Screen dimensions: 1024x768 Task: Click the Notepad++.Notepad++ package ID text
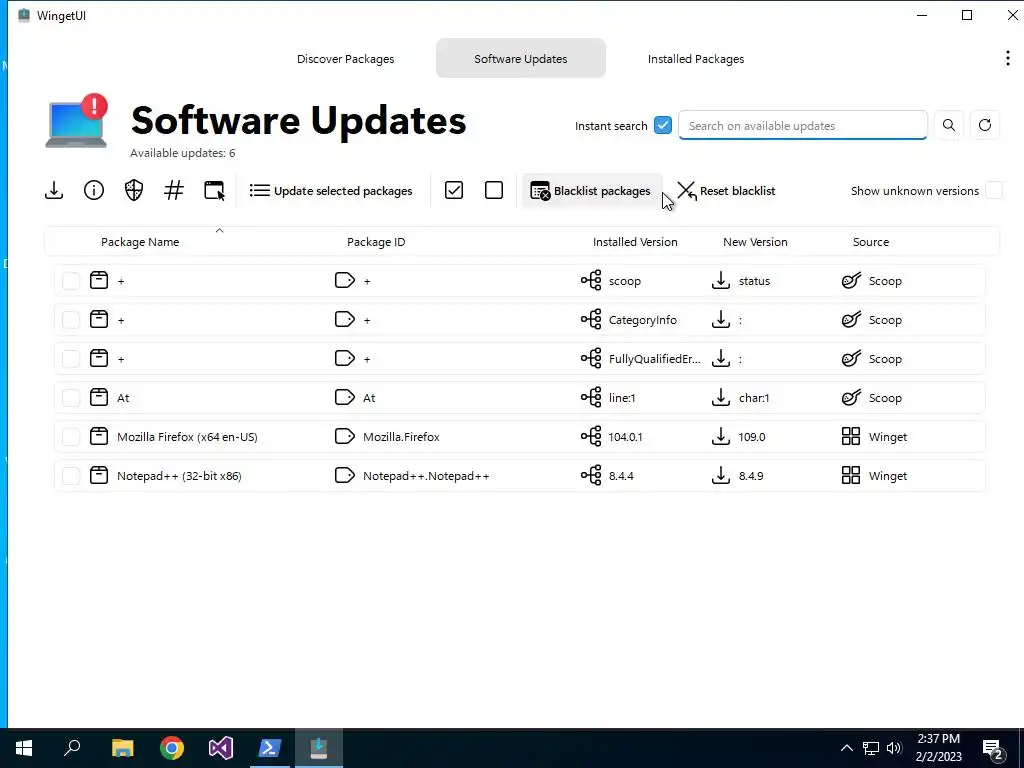point(426,475)
